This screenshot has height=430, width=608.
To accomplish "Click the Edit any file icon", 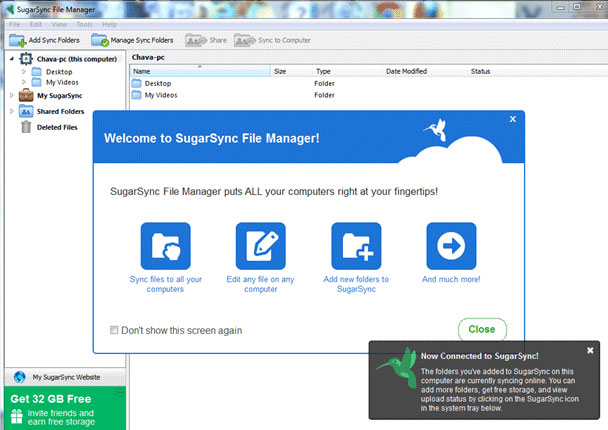I will pyautogui.click(x=261, y=246).
